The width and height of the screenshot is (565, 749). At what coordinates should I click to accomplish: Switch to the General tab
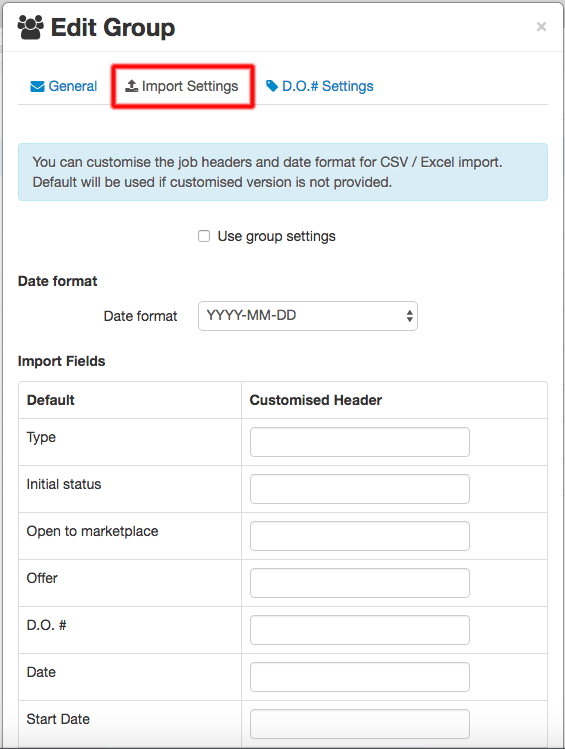pos(64,86)
